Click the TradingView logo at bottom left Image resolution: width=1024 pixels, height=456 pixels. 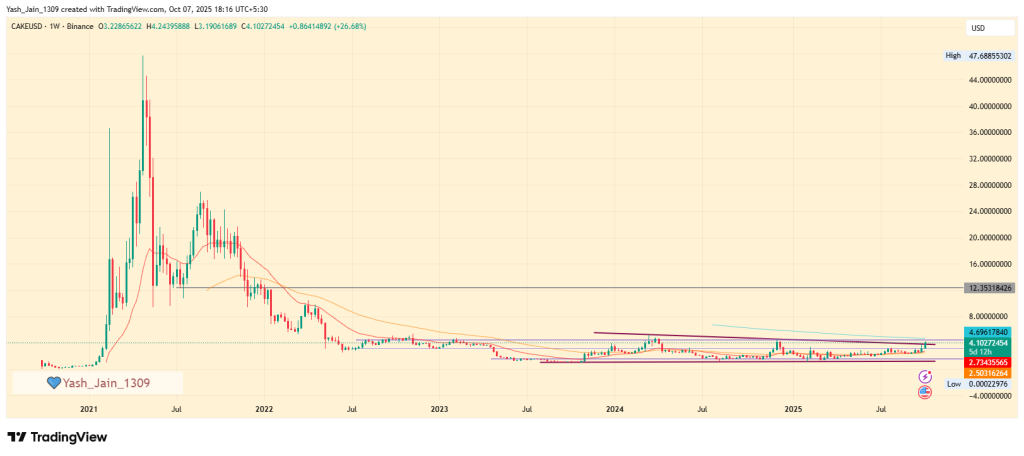[57, 437]
